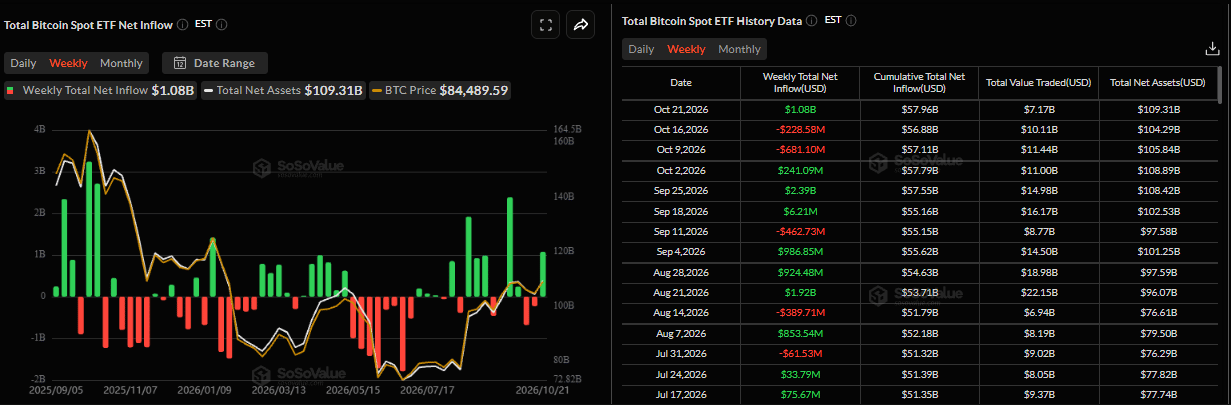Click the Date column header
Viewport: 1231px width, 405px height.
(680, 83)
